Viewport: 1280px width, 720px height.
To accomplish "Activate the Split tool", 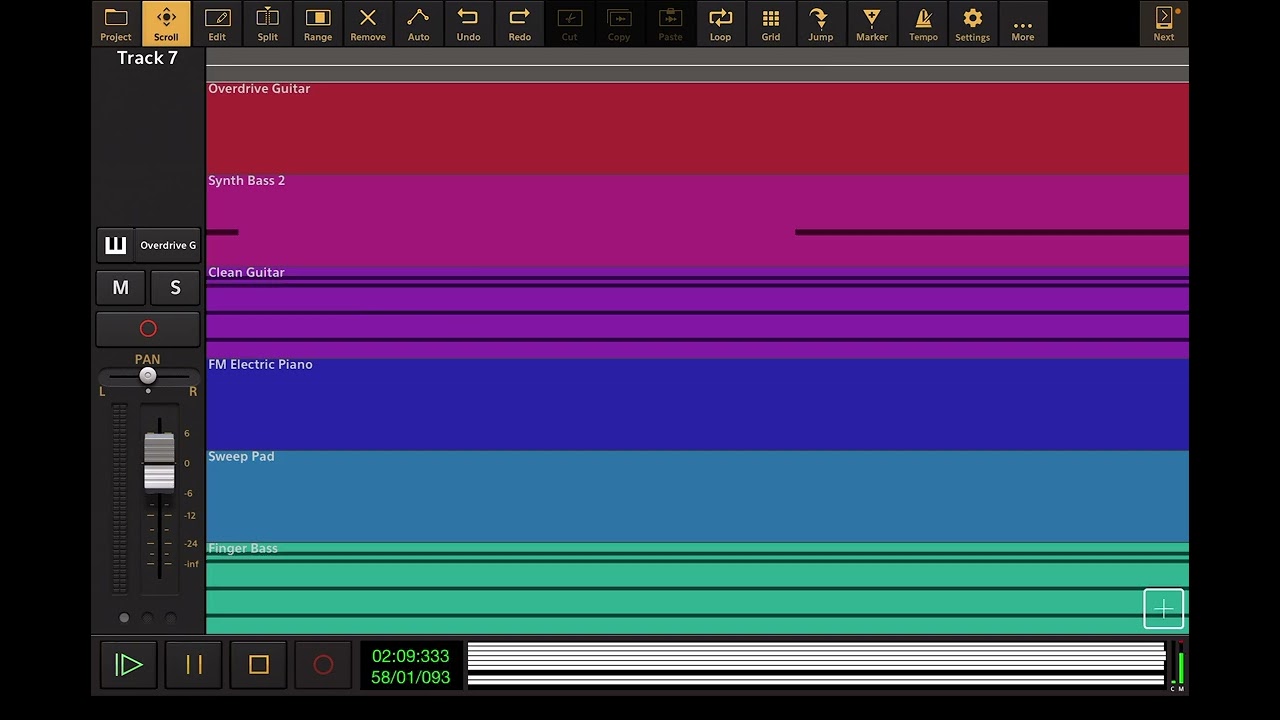I will pos(267,24).
